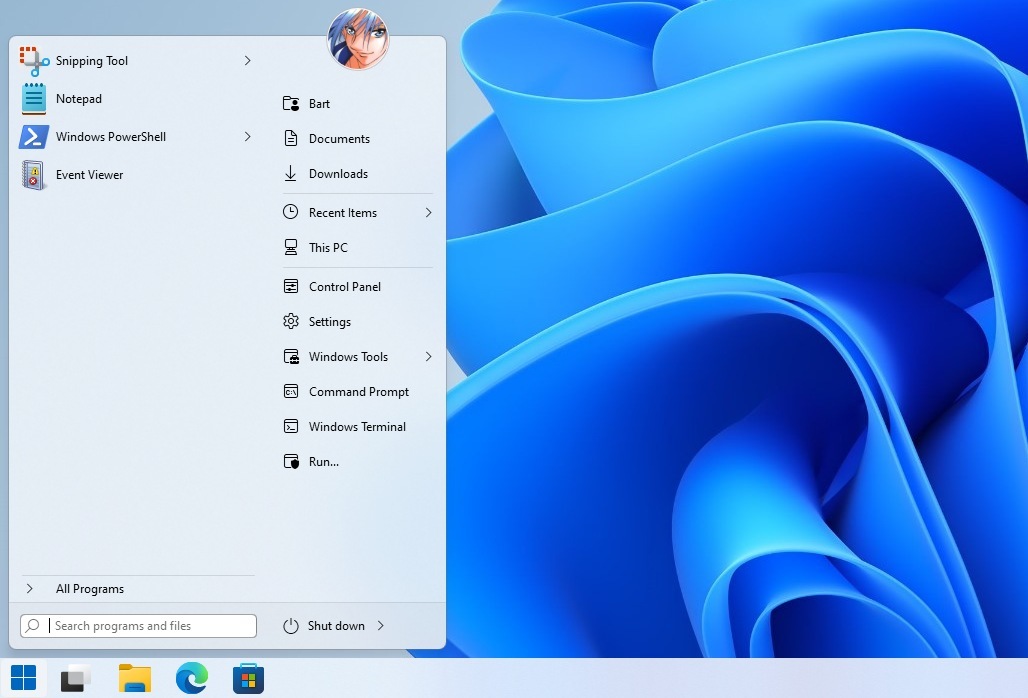Open Microsoft Edge from the taskbar

coord(191,678)
